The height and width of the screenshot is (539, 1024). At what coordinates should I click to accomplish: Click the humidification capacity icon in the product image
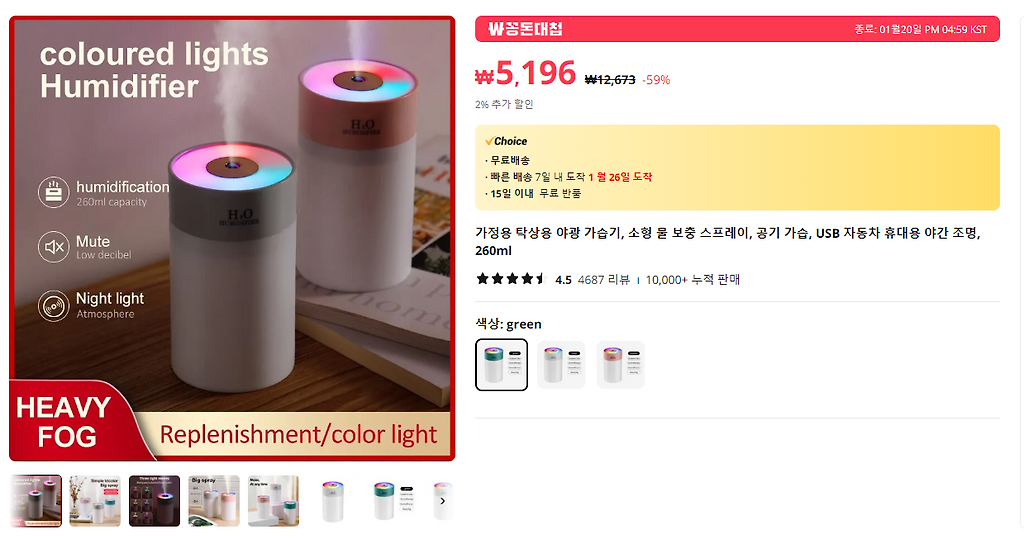pos(54,192)
